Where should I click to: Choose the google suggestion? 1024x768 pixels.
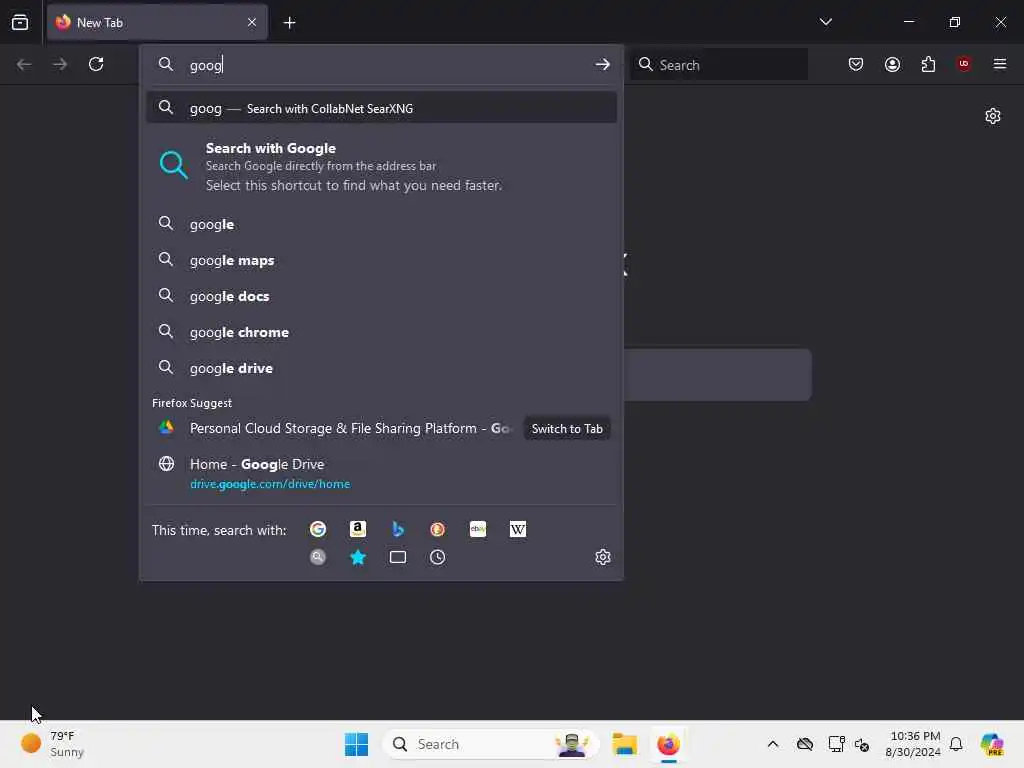[x=381, y=224]
